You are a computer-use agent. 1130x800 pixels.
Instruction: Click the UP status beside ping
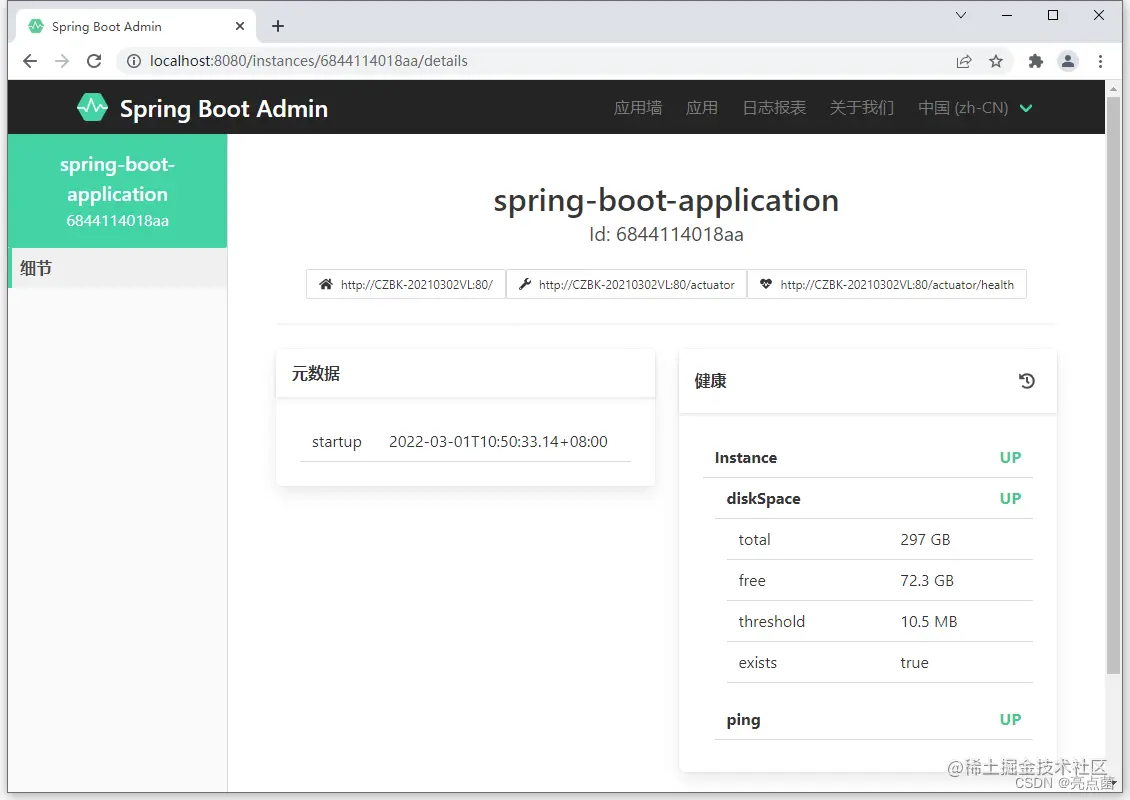point(1010,719)
